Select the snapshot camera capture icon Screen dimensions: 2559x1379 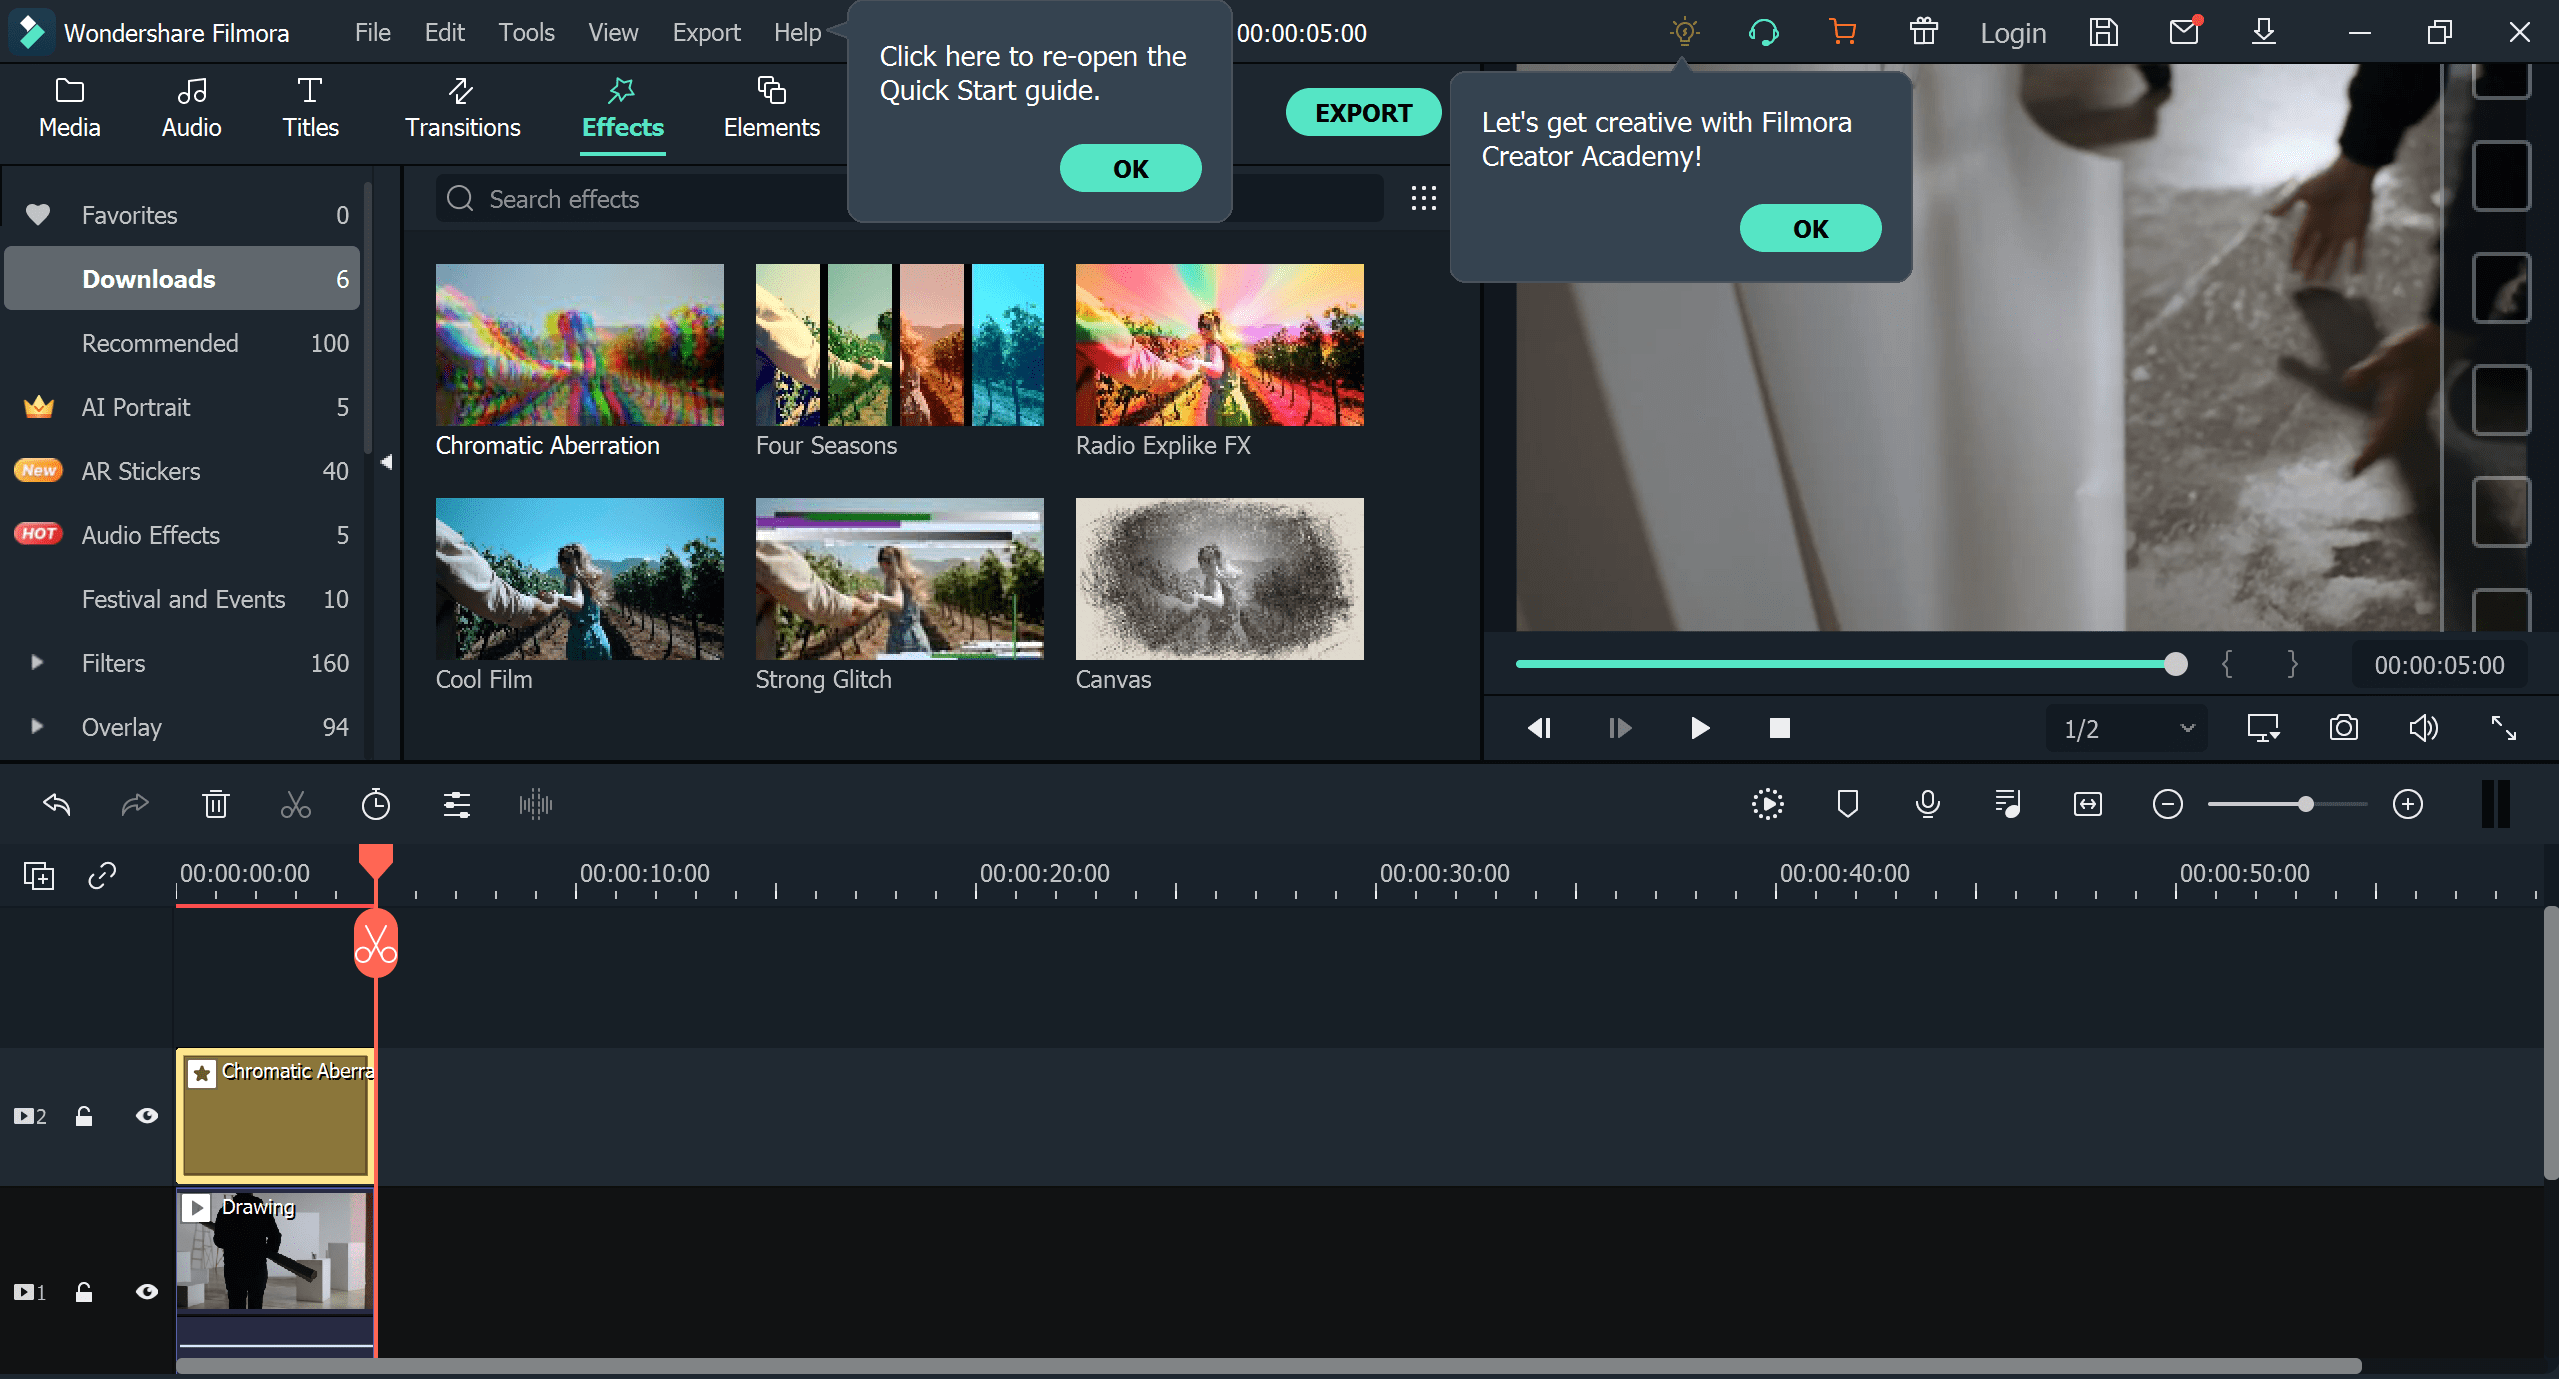point(2343,729)
